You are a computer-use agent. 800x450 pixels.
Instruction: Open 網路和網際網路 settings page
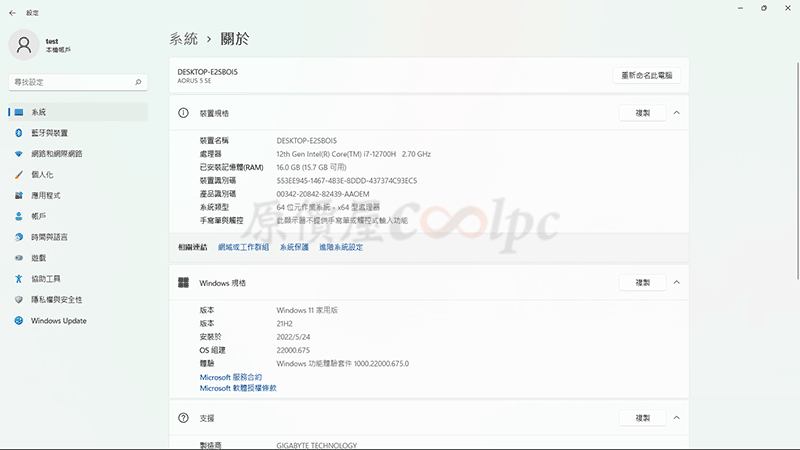(78, 154)
